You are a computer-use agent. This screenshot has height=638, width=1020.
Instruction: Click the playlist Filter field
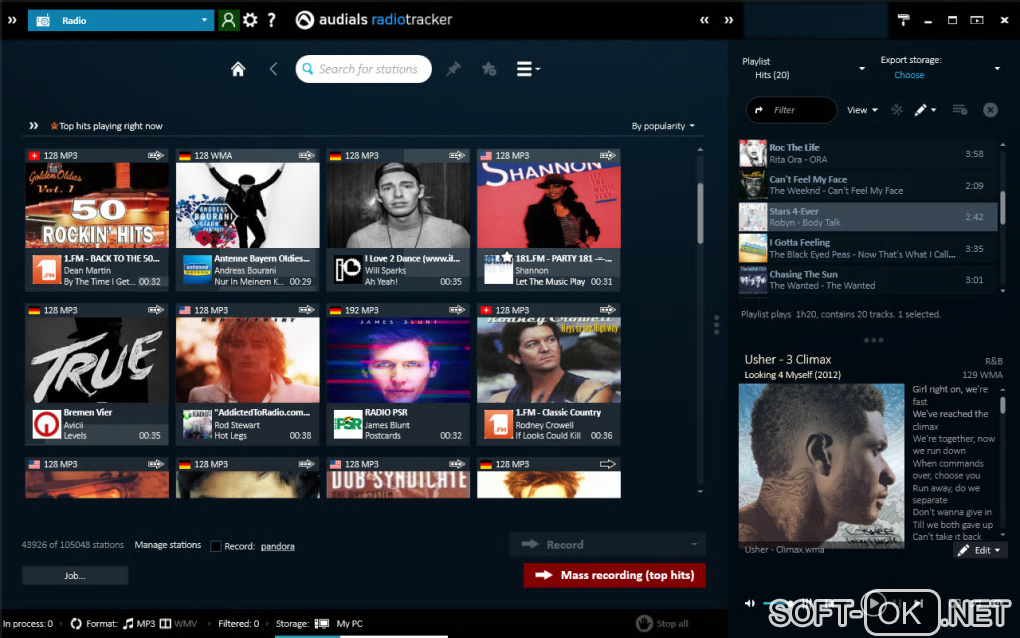[792, 110]
